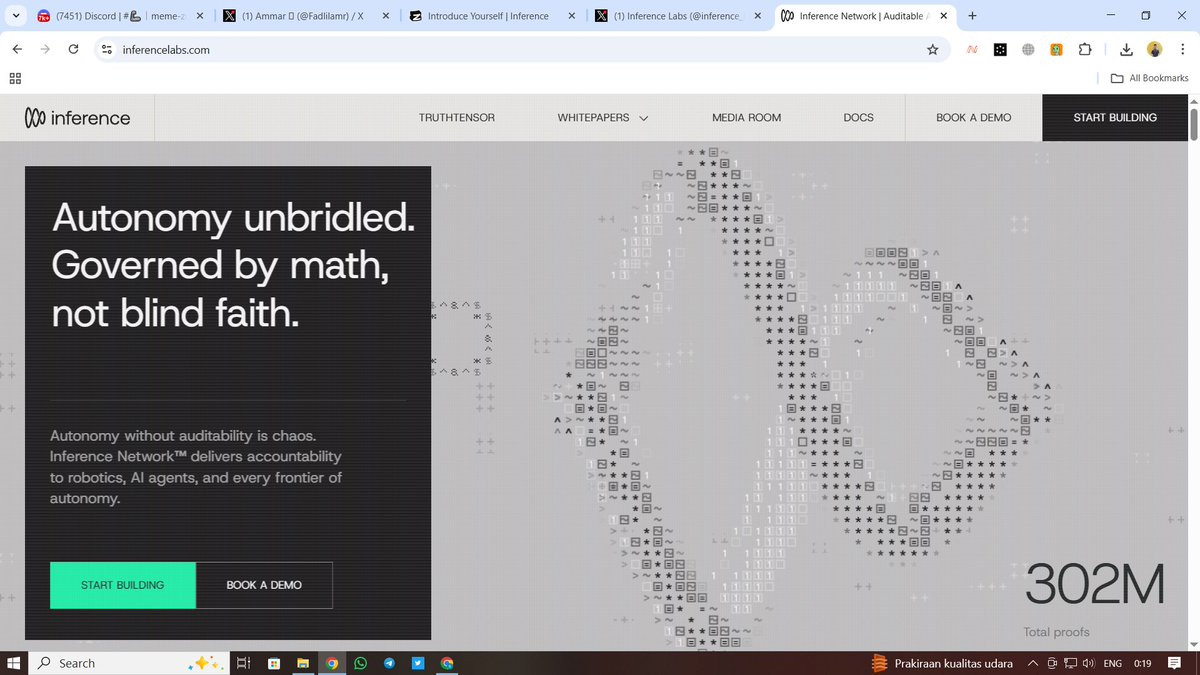Image resolution: width=1200 pixels, height=675 pixels.
Task: Open the Chrome profile avatar
Action: click(x=1155, y=49)
